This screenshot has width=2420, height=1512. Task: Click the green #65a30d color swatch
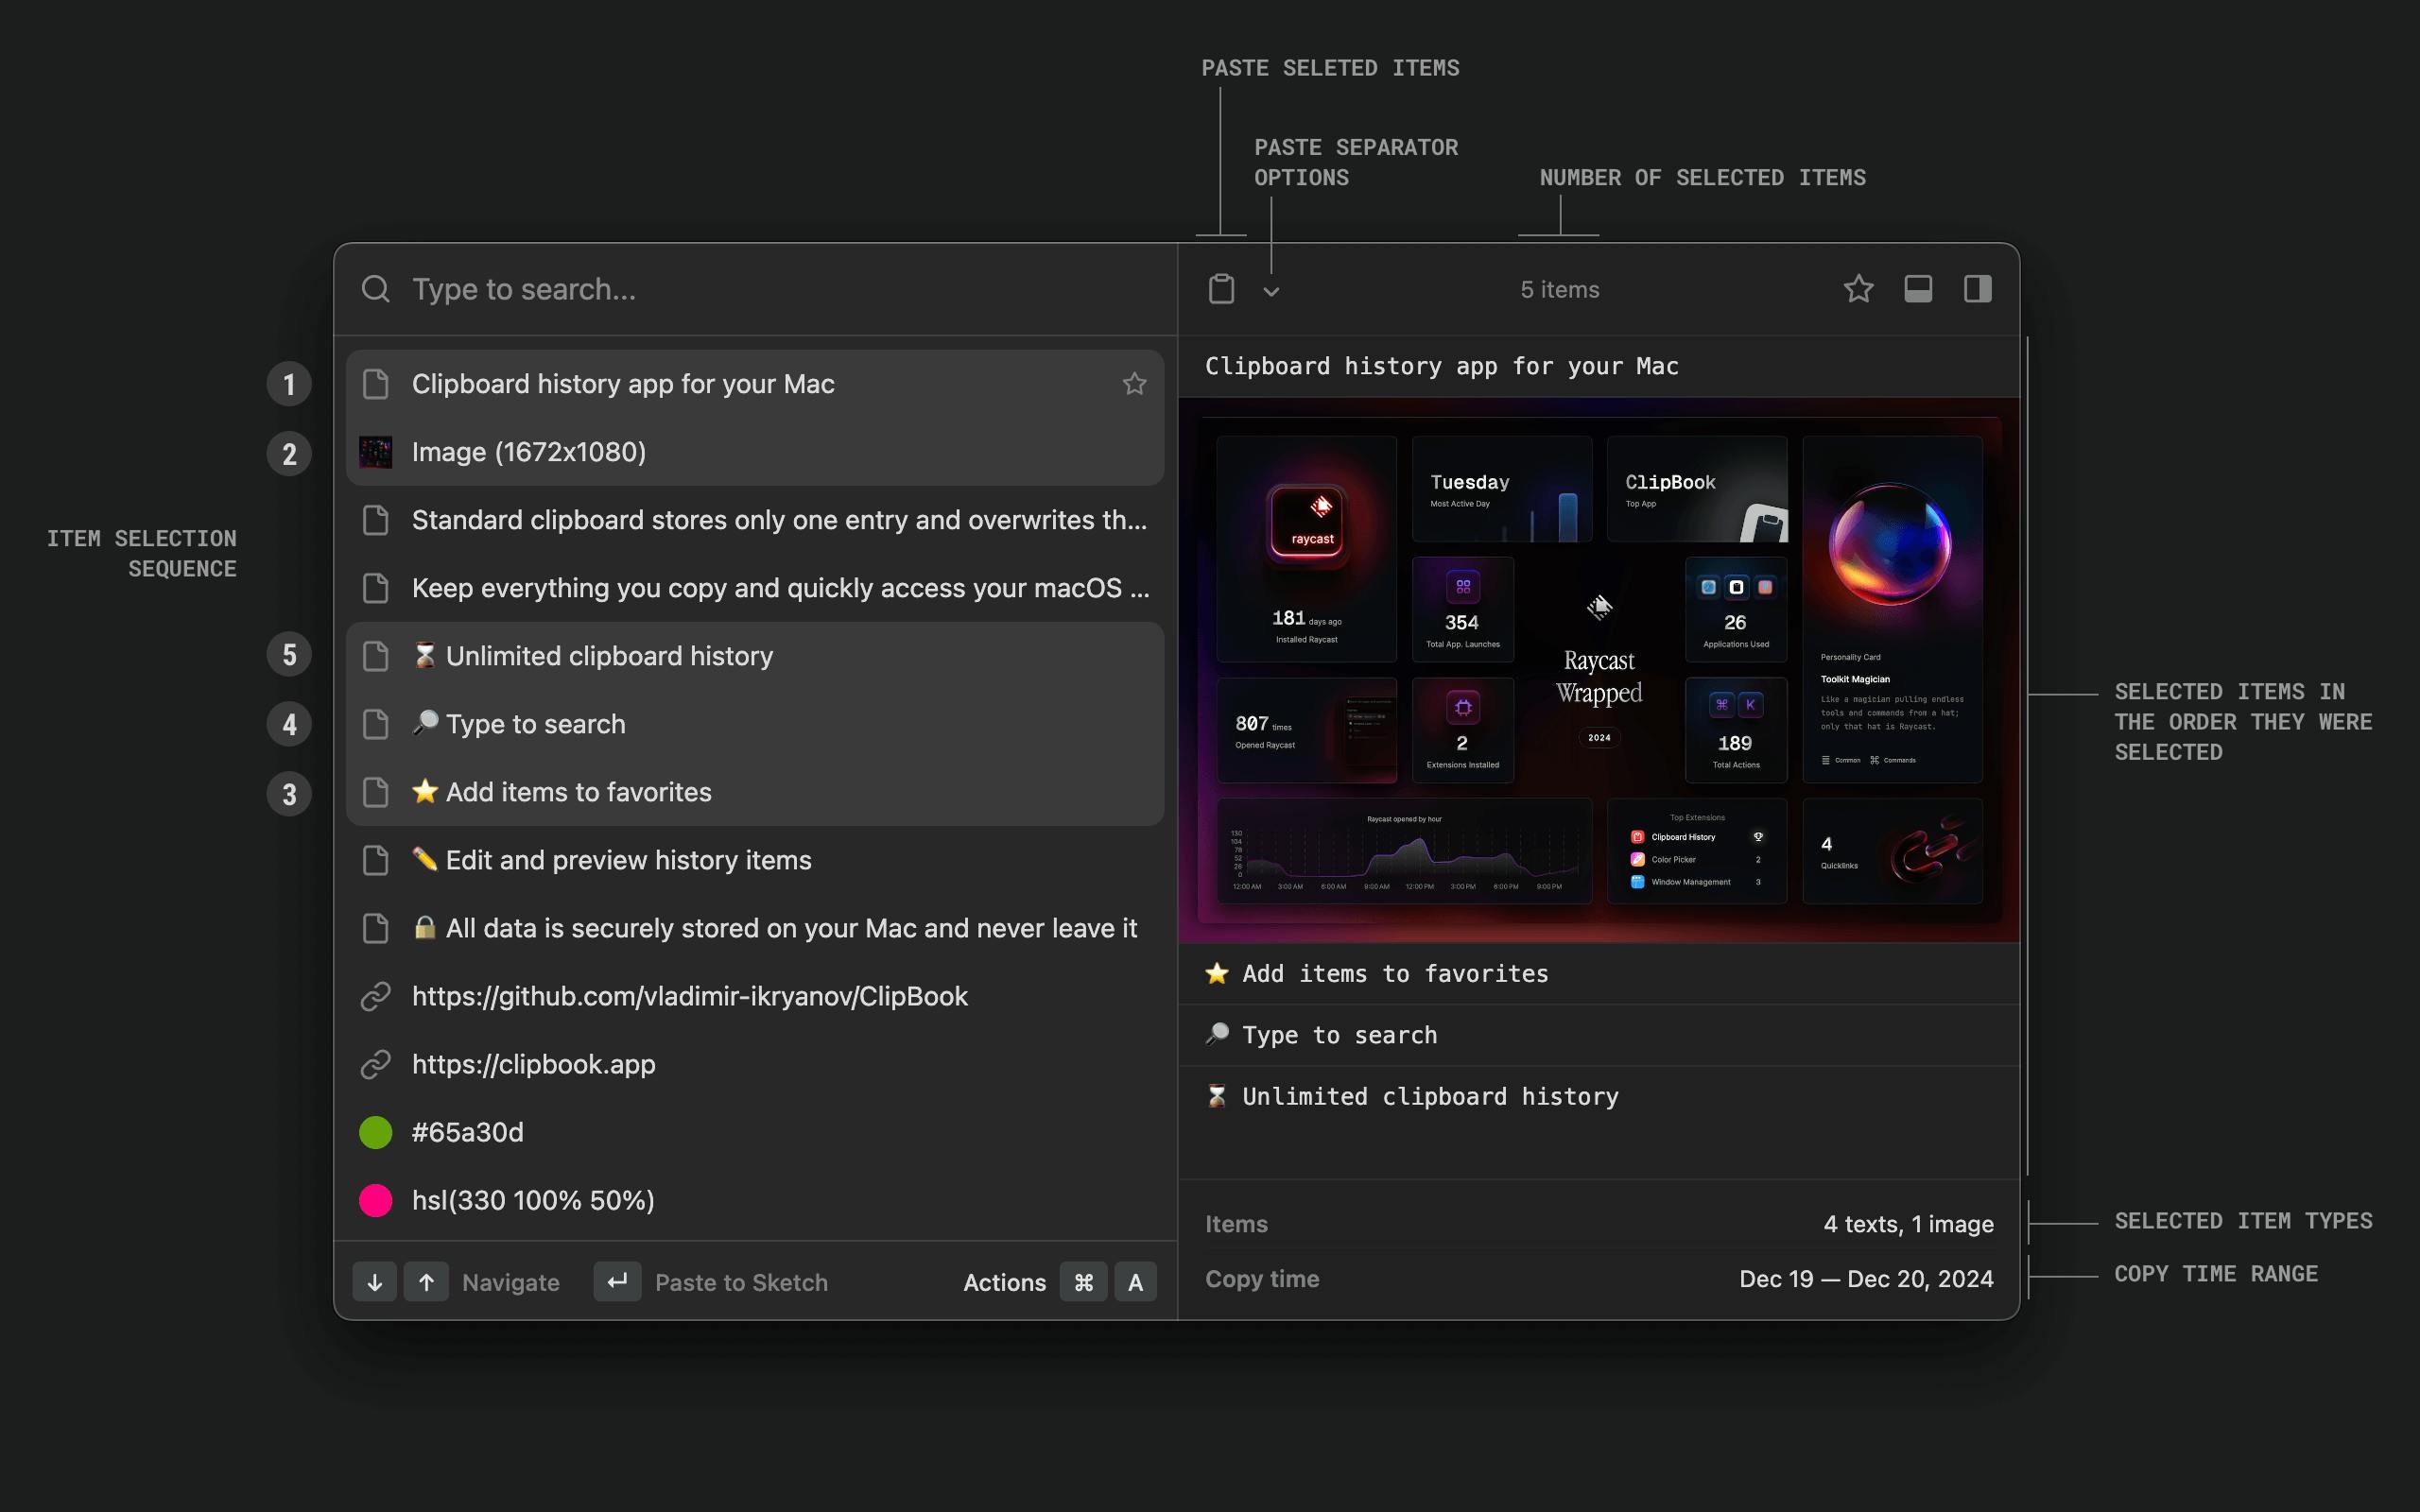coord(376,1132)
